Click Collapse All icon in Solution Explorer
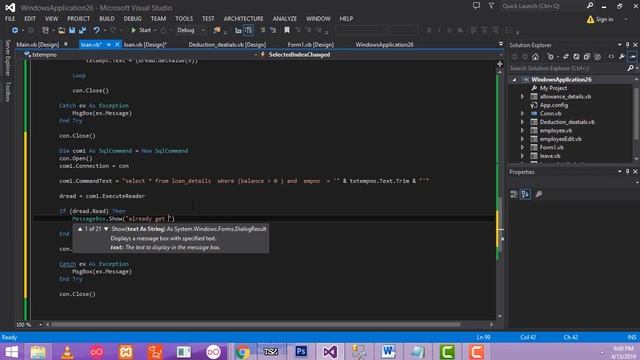 click(x=587, y=57)
